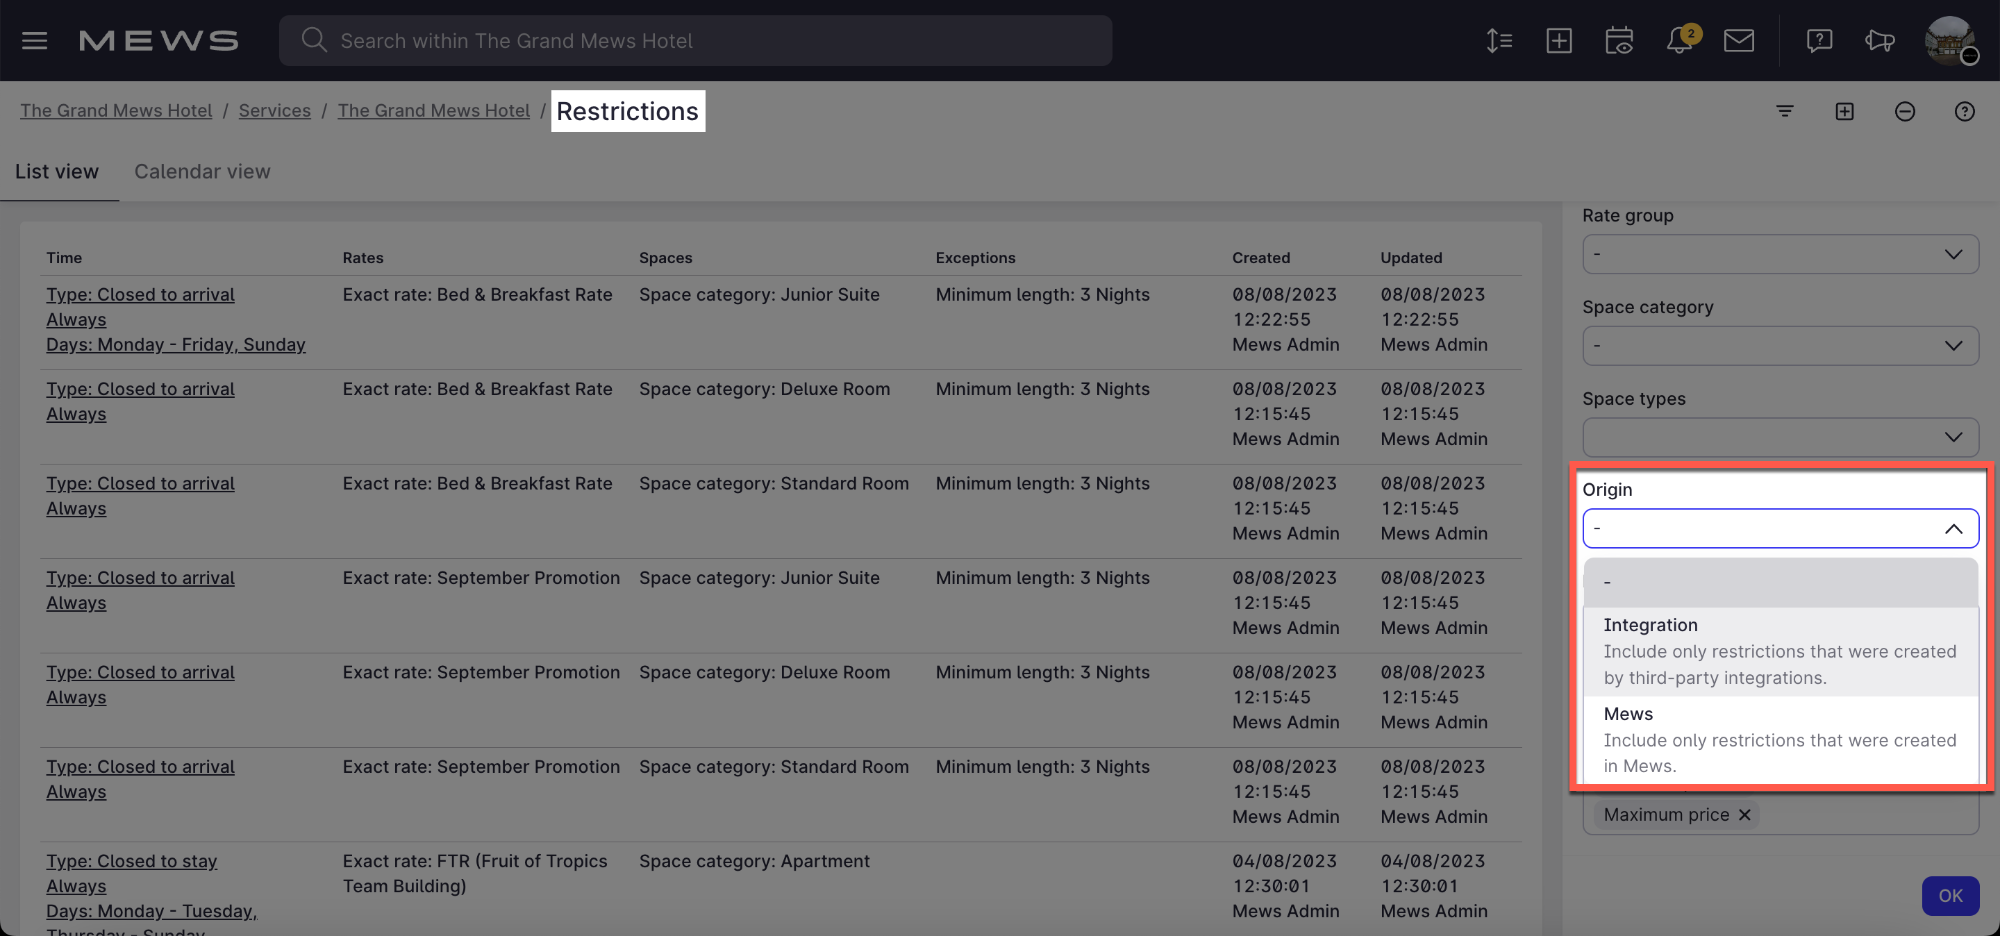Click the minus circle icon

1905,111
